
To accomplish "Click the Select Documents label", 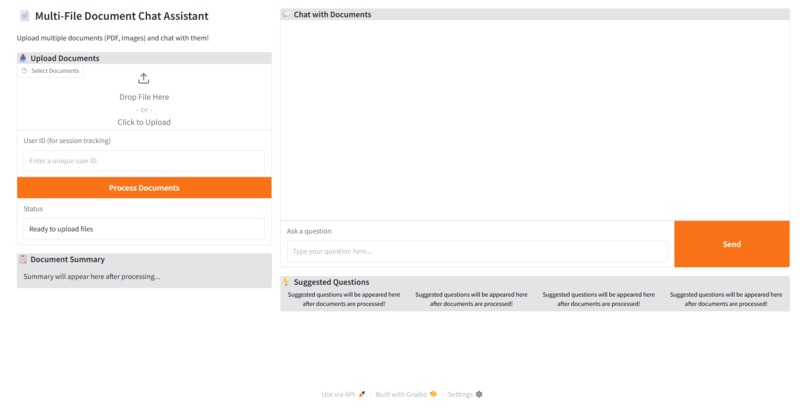I will [x=50, y=71].
